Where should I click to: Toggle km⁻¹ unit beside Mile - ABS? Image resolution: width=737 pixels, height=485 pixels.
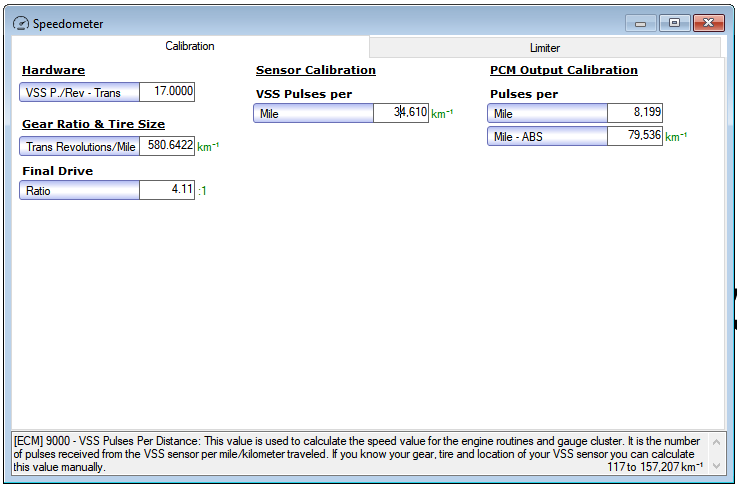click(x=676, y=137)
